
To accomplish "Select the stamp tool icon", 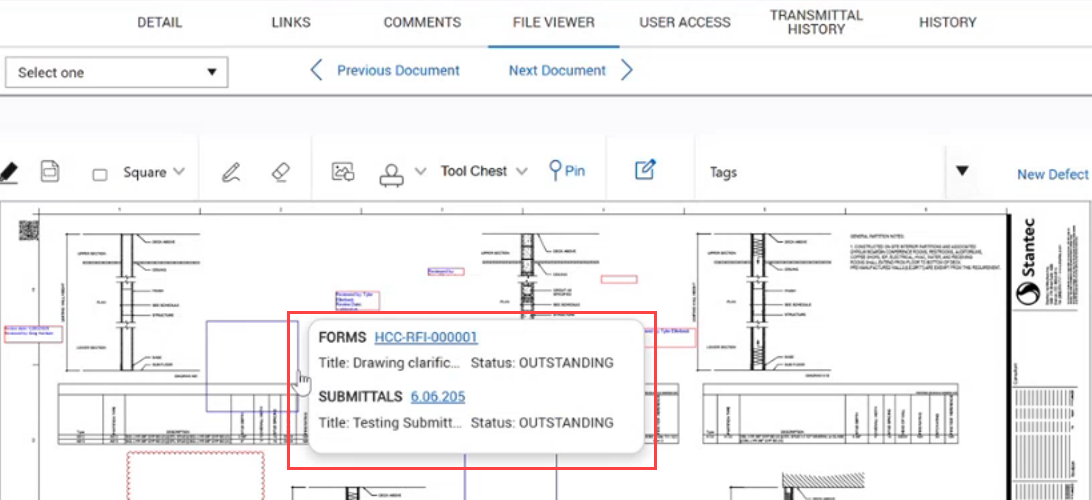I will [x=391, y=175].
